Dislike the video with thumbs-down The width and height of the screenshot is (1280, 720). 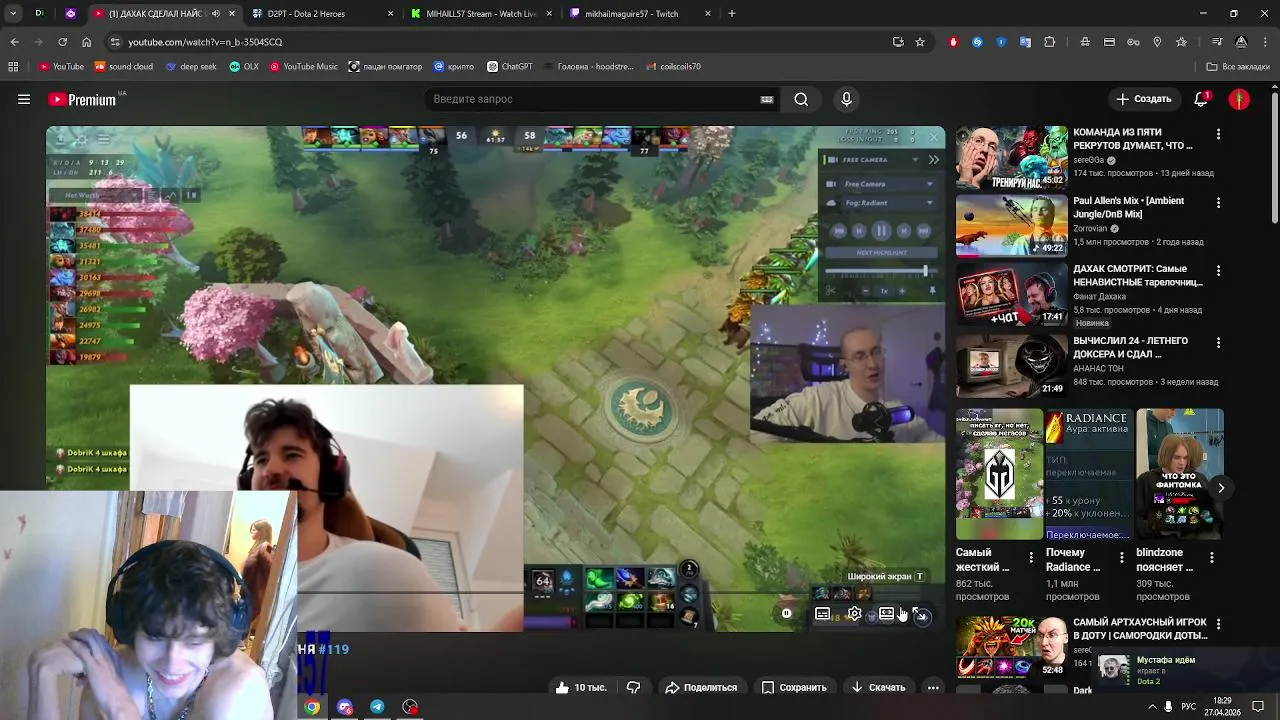(633, 687)
